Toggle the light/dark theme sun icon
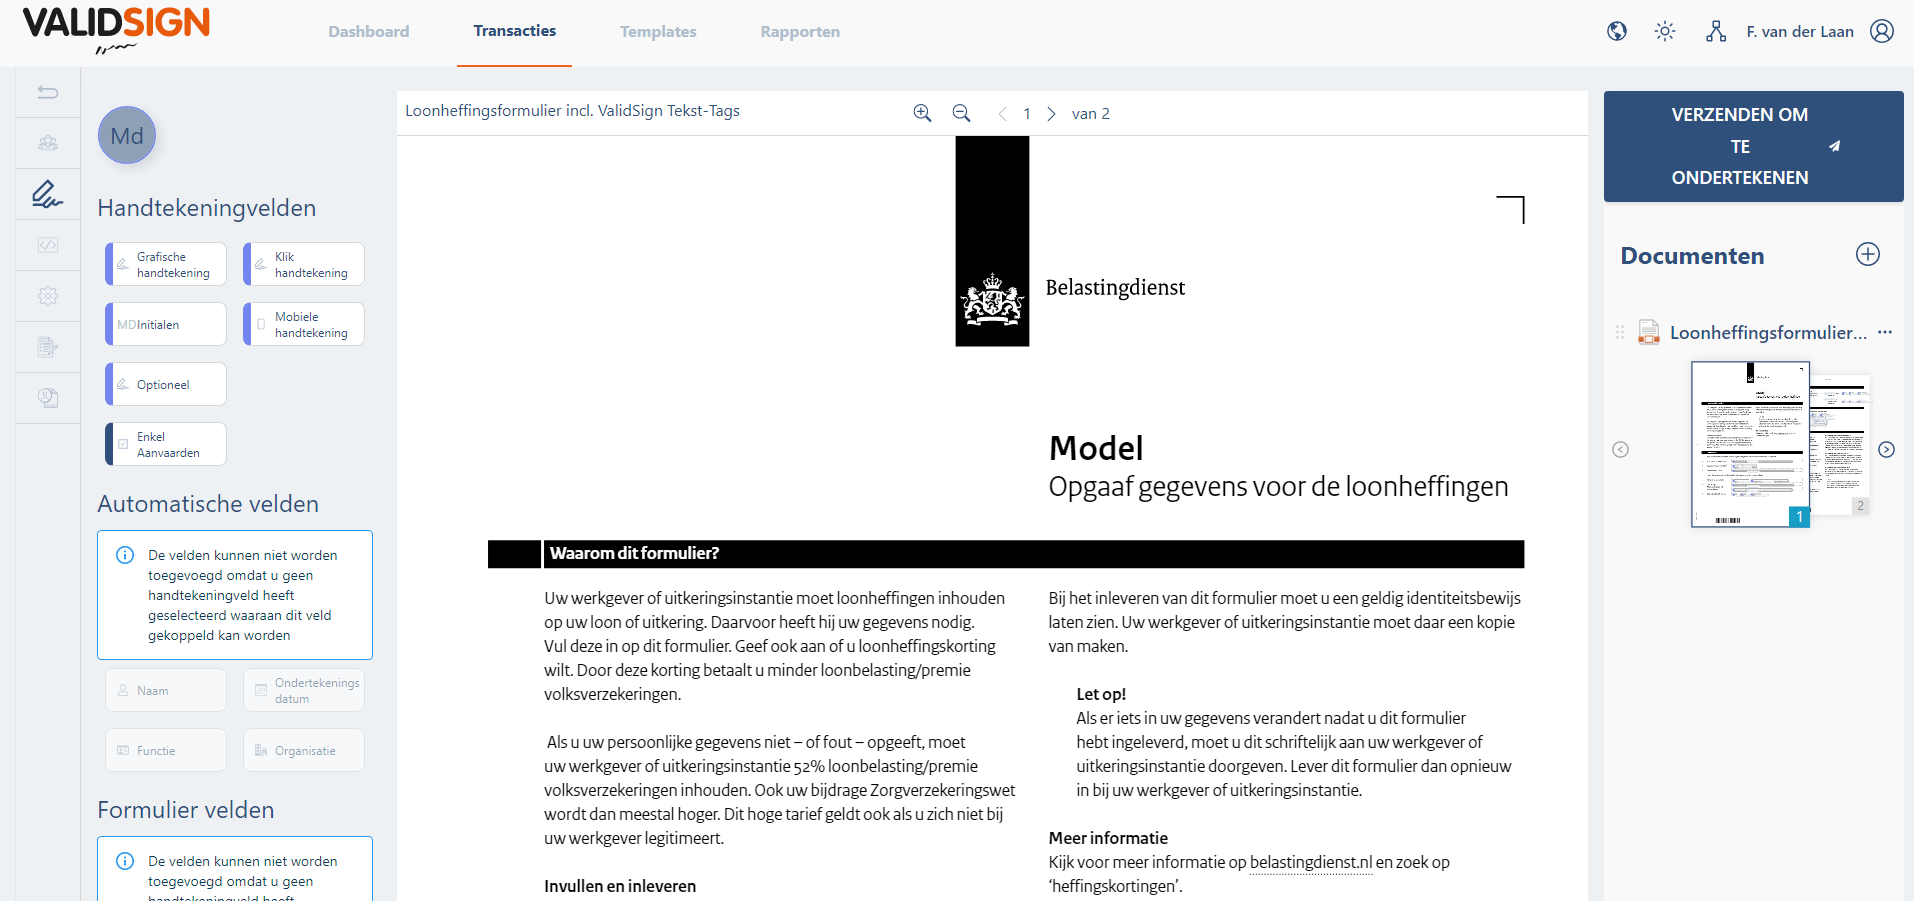This screenshot has width=1914, height=901. pos(1665,31)
